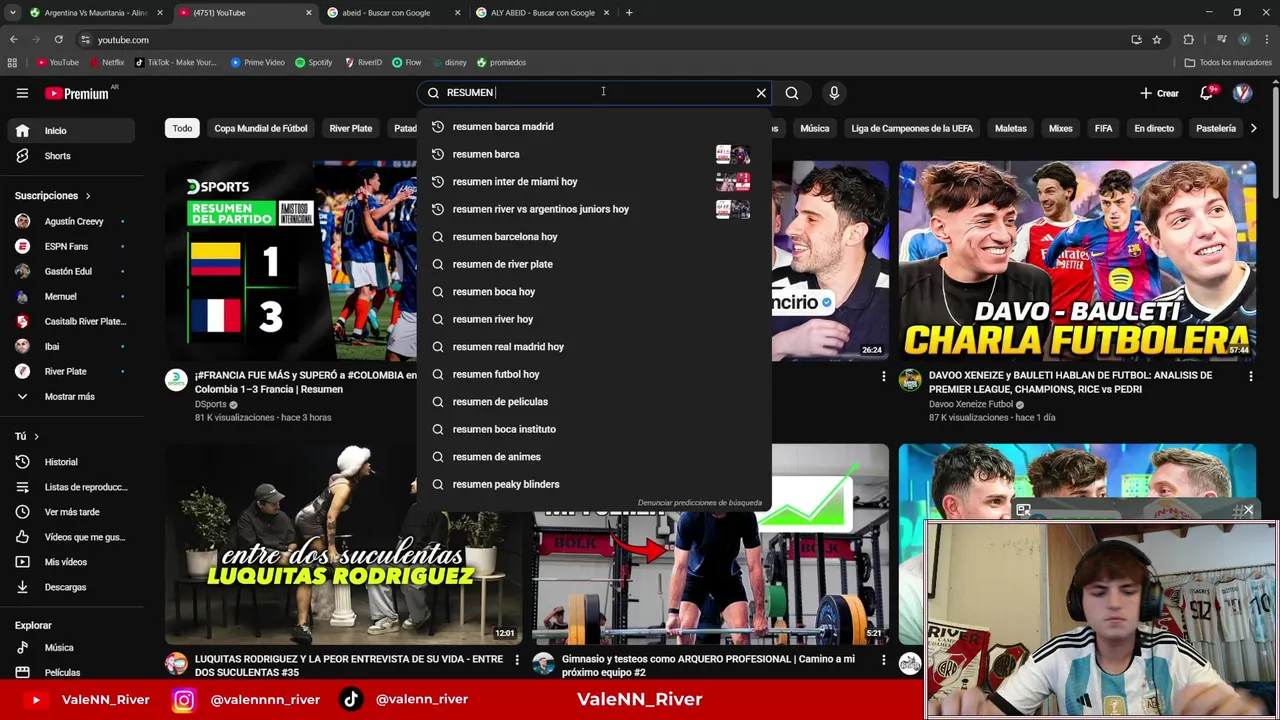Click the YouTube Premium logo
1280x720 pixels.
77,93
